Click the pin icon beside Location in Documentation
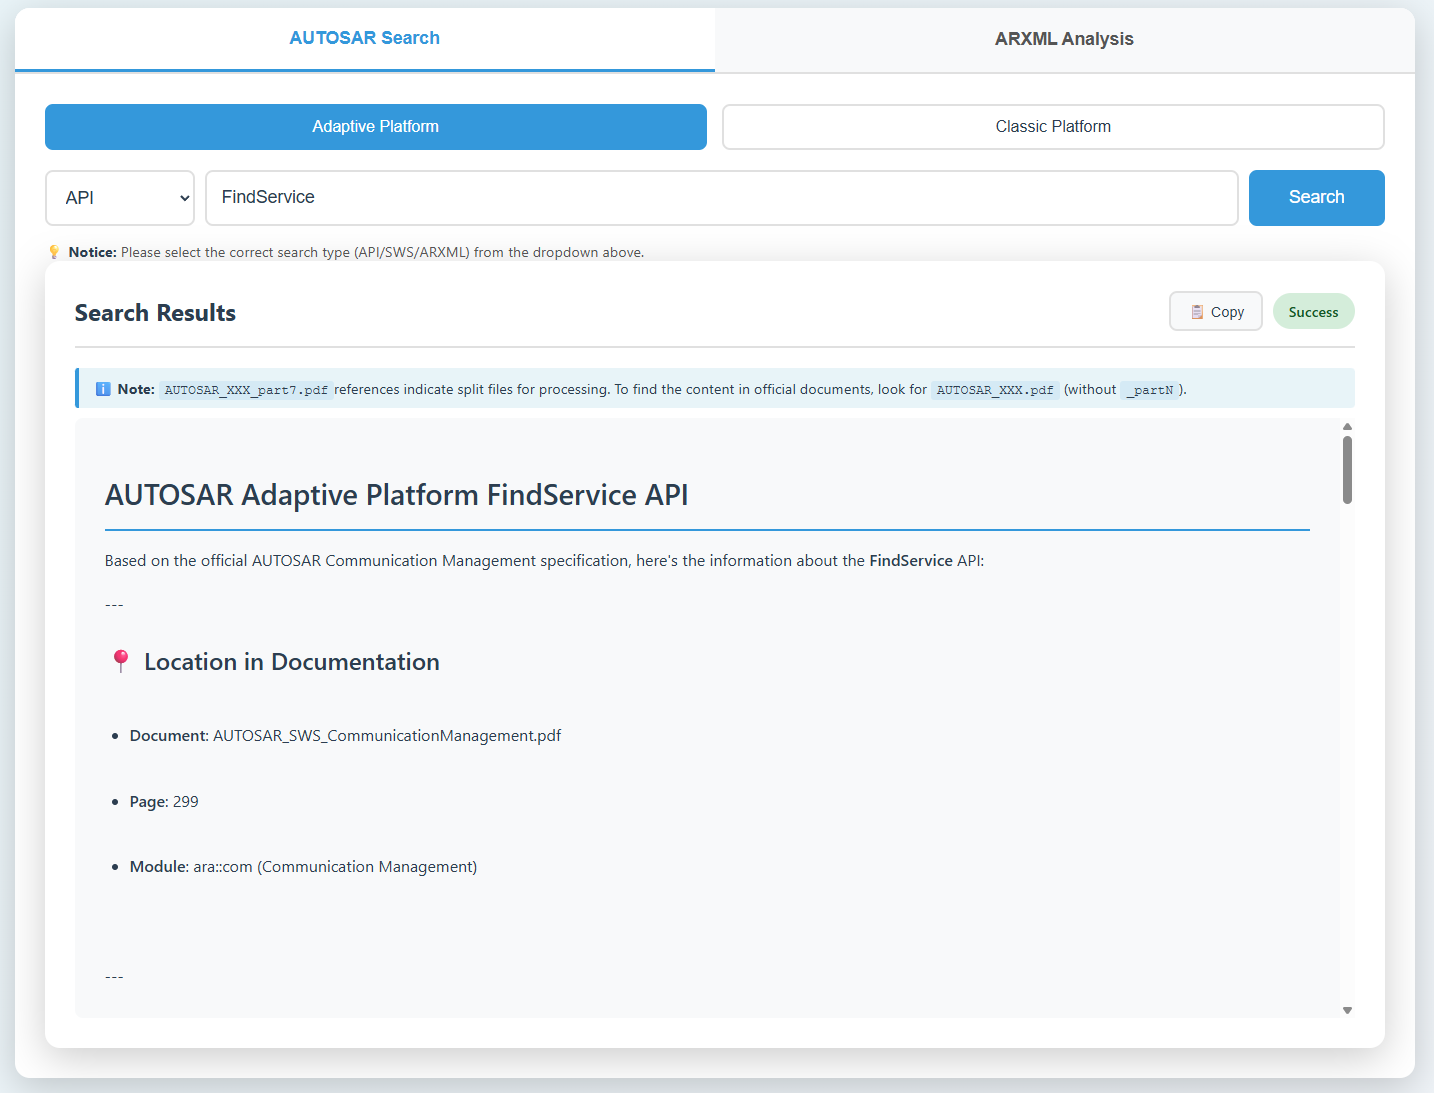The width and height of the screenshot is (1434, 1093). pos(121,662)
